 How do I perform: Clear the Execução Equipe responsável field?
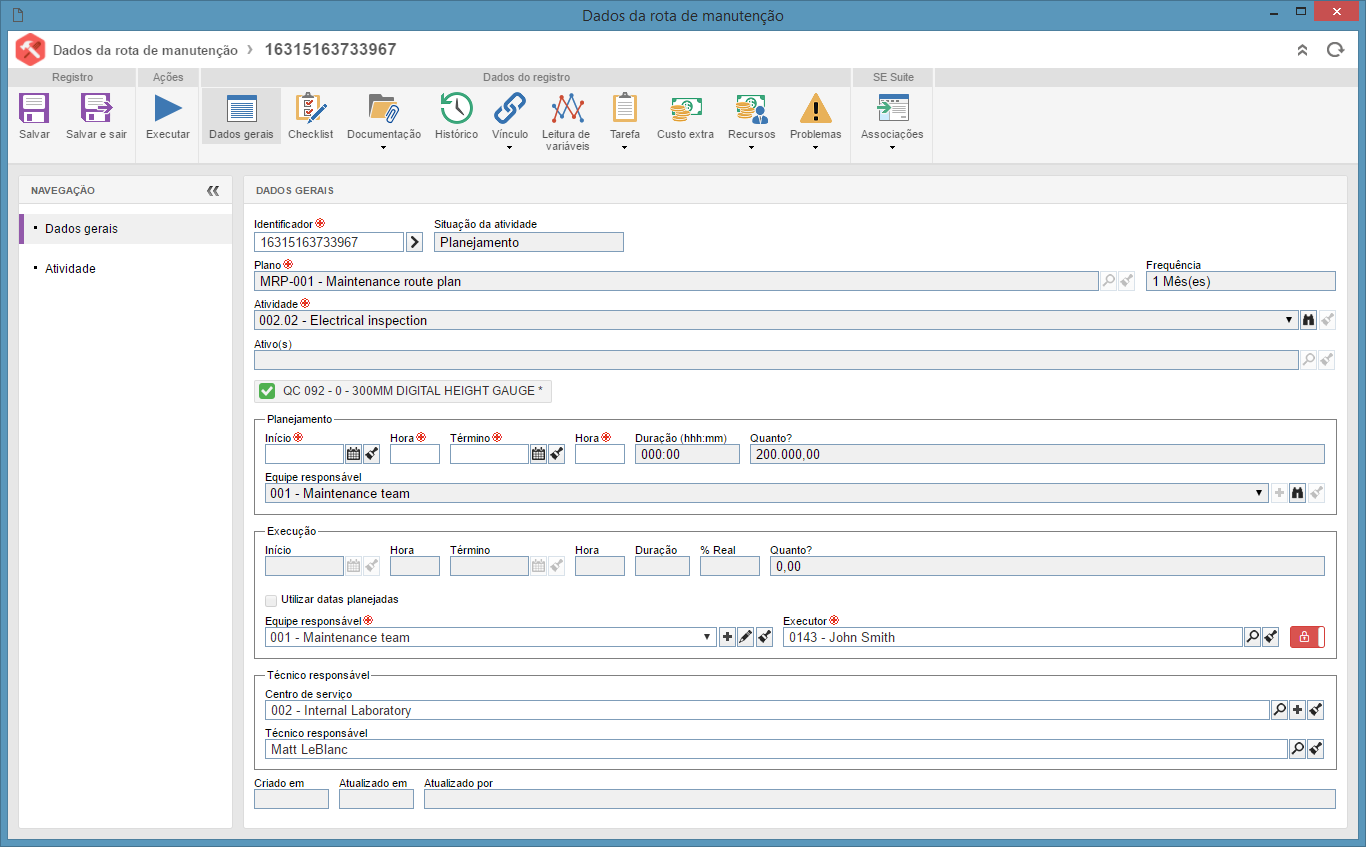point(765,637)
